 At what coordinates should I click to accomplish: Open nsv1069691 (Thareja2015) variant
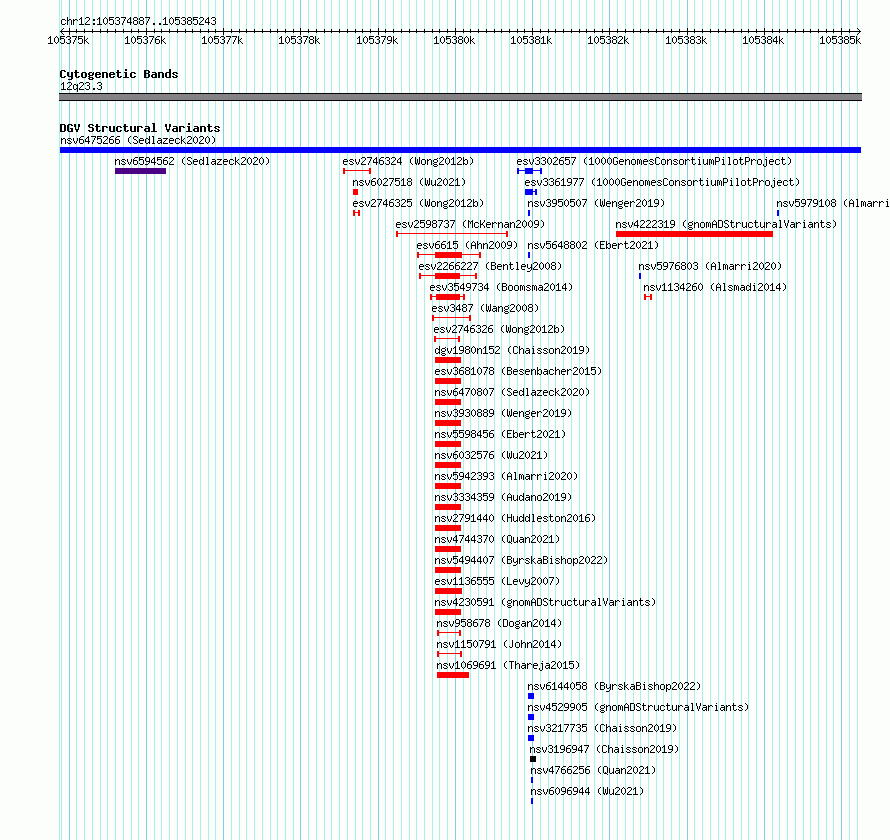tap(508, 665)
